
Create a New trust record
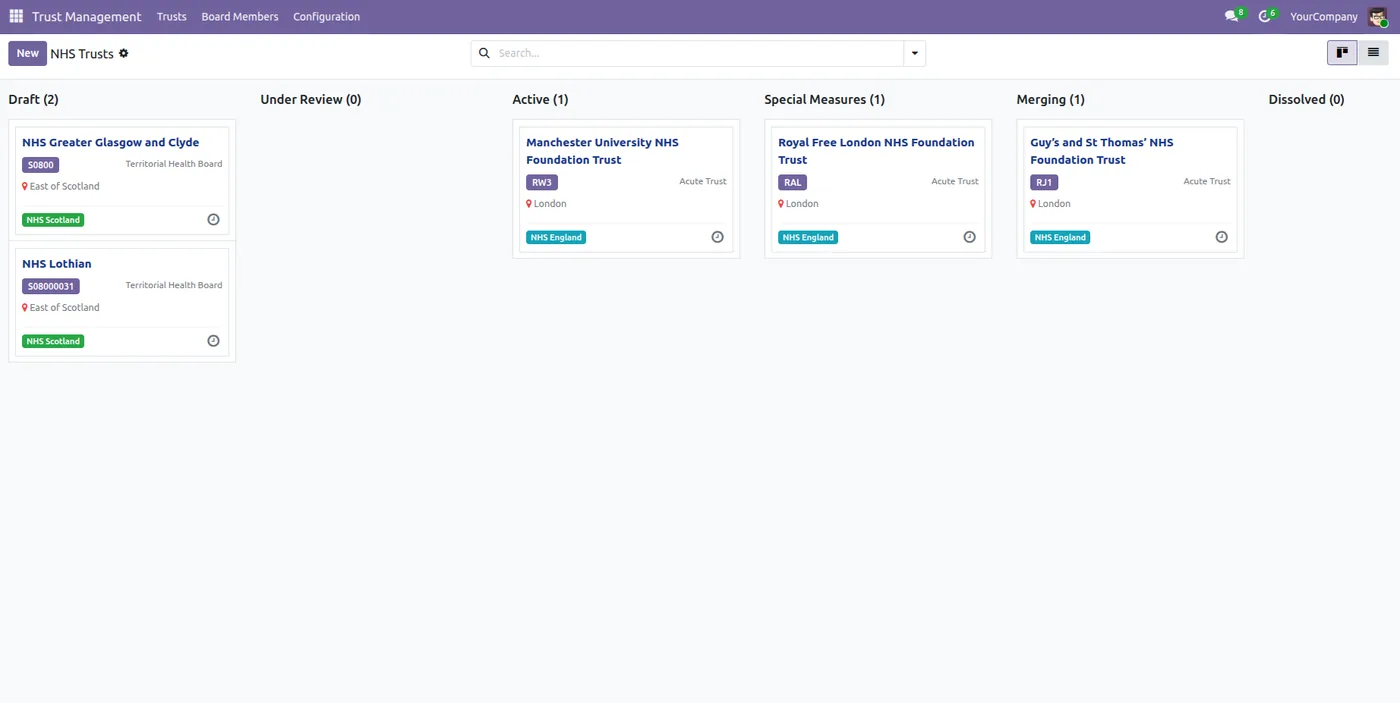[x=28, y=53]
